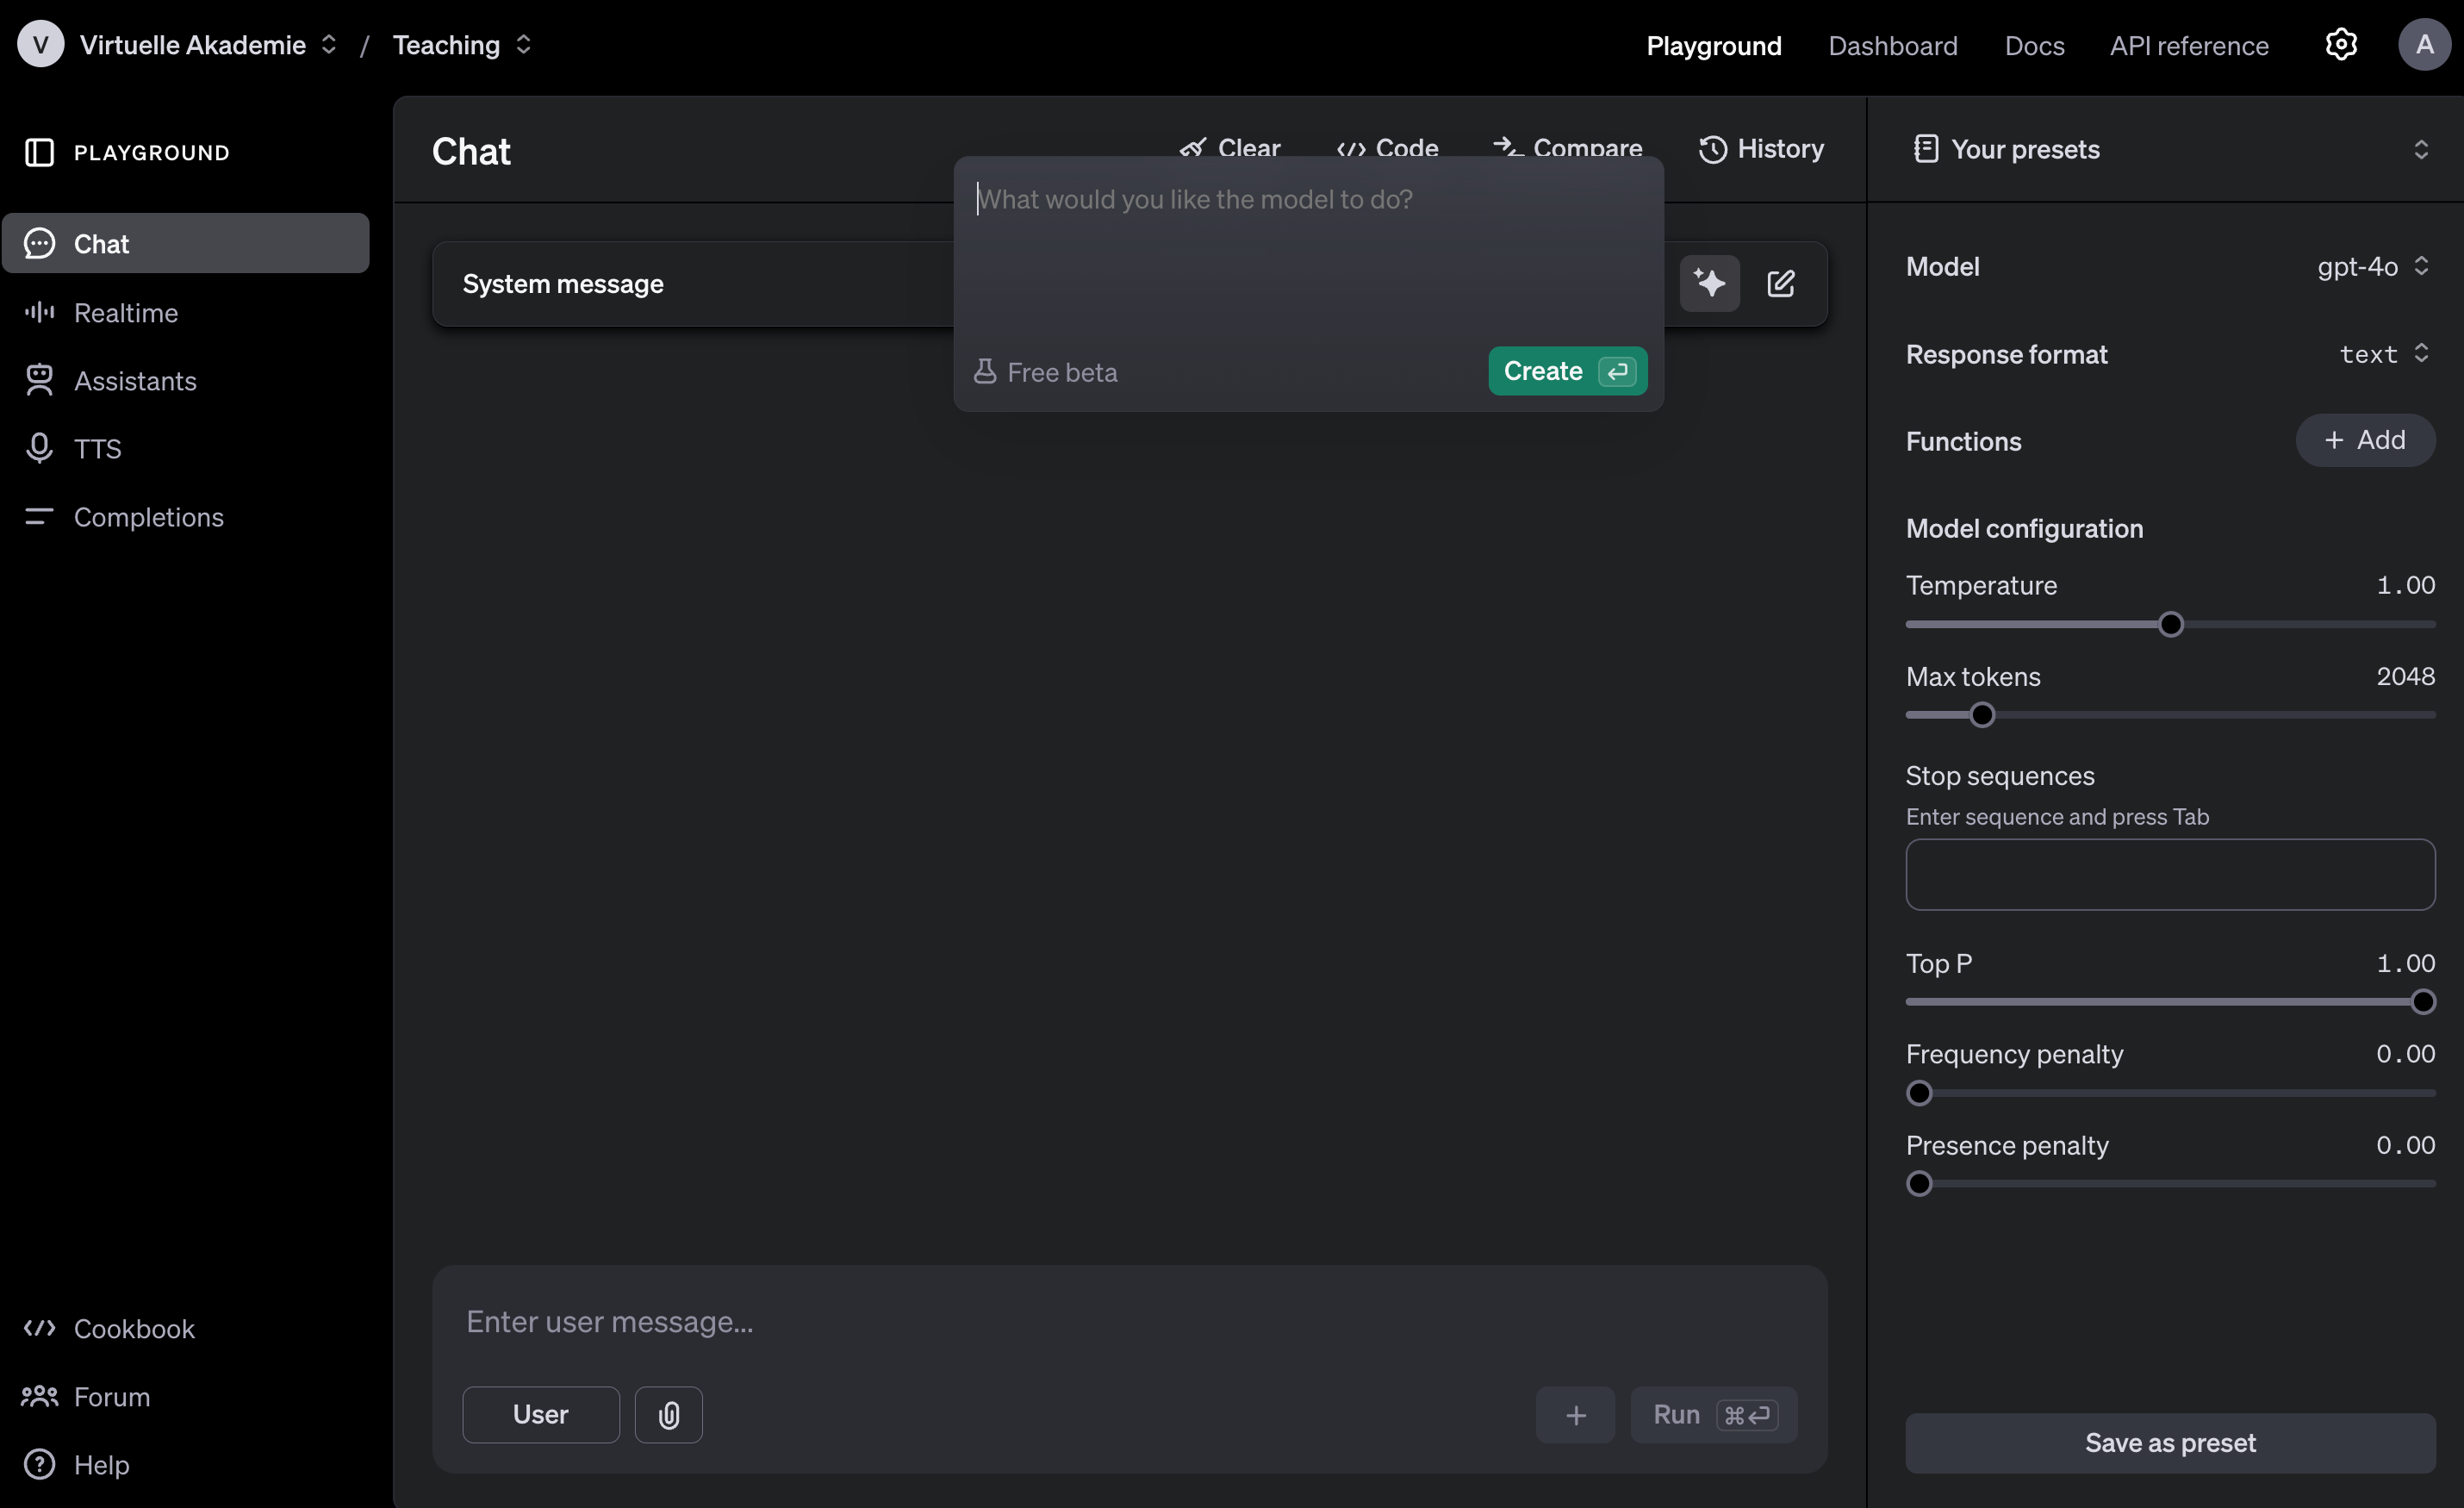
Task: Go to Assistants in the sidebar
Action: 135,381
